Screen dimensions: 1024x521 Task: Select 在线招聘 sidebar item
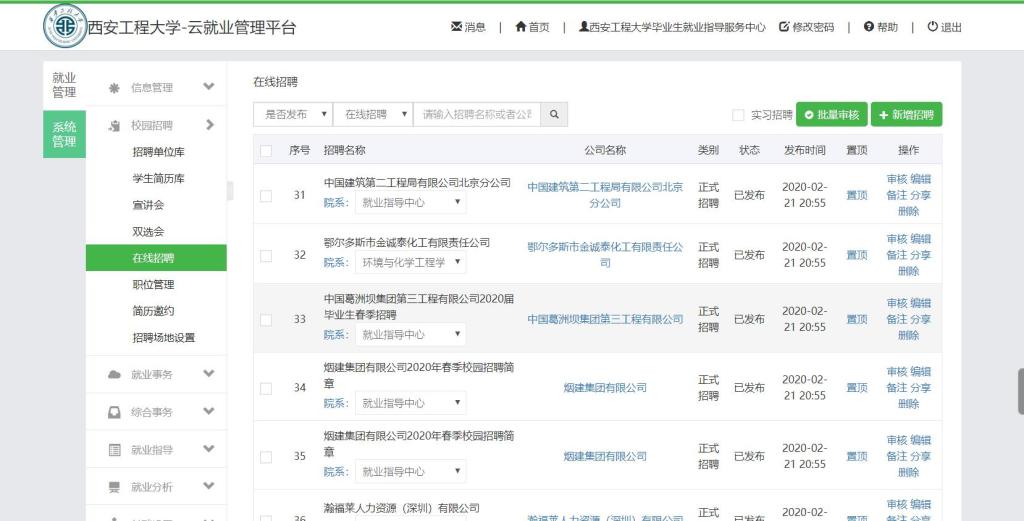tap(156, 258)
